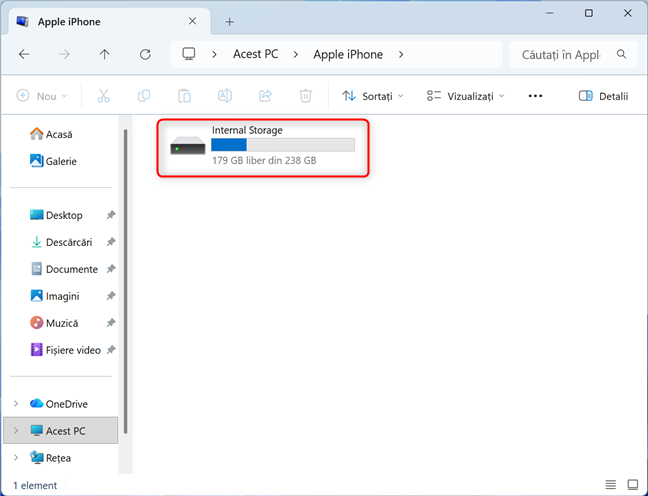Click the Internal Storage usage bar
The width and height of the screenshot is (648, 496).
tap(283, 145)
